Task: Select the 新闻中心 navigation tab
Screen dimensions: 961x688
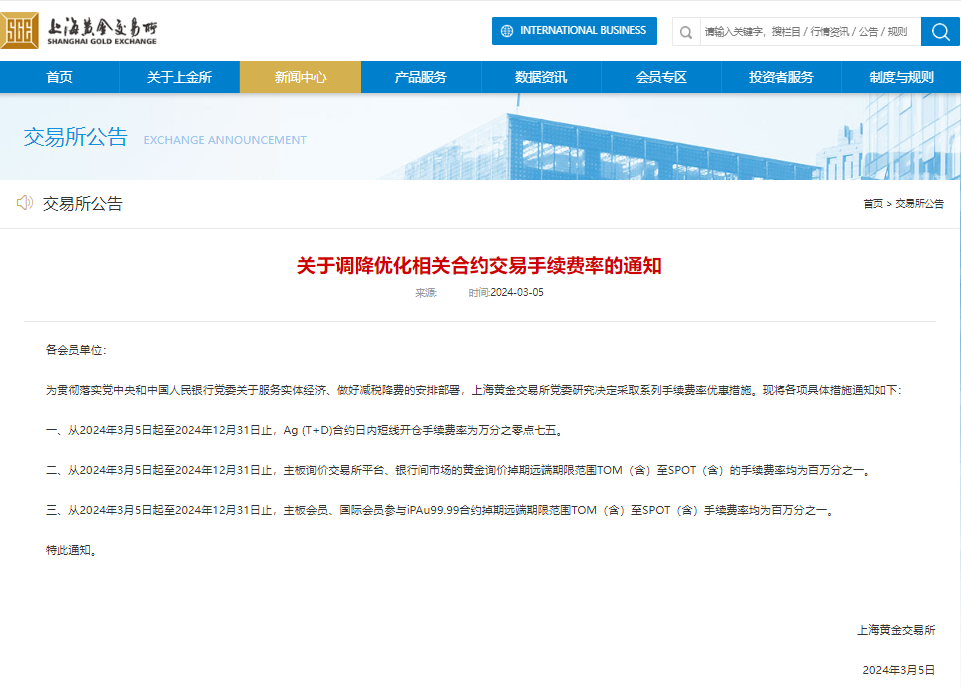Action: pos(300,77)
